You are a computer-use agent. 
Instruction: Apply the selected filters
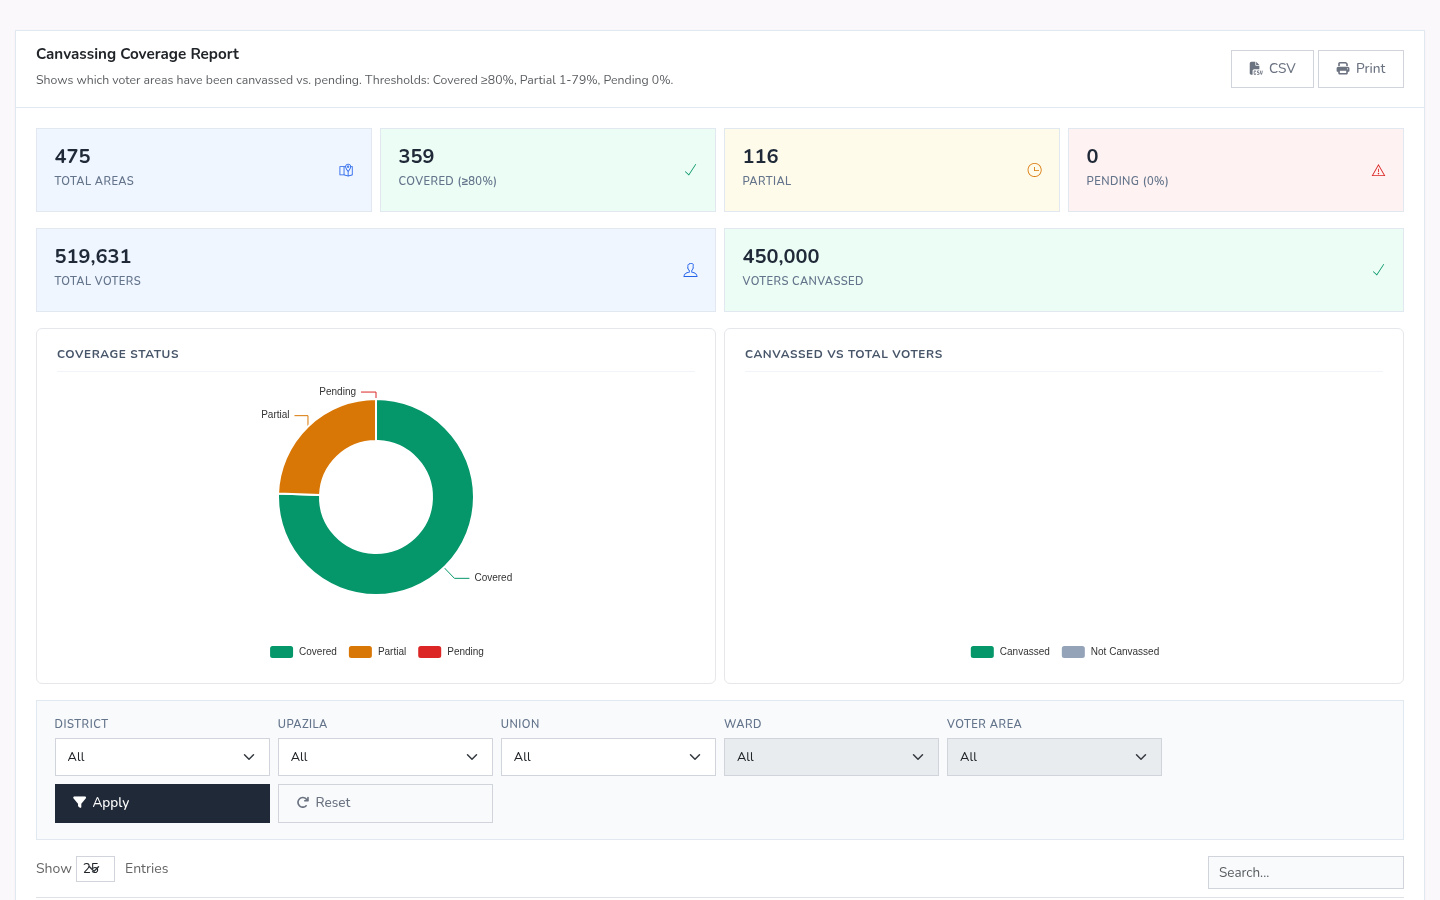pos(162,803)
